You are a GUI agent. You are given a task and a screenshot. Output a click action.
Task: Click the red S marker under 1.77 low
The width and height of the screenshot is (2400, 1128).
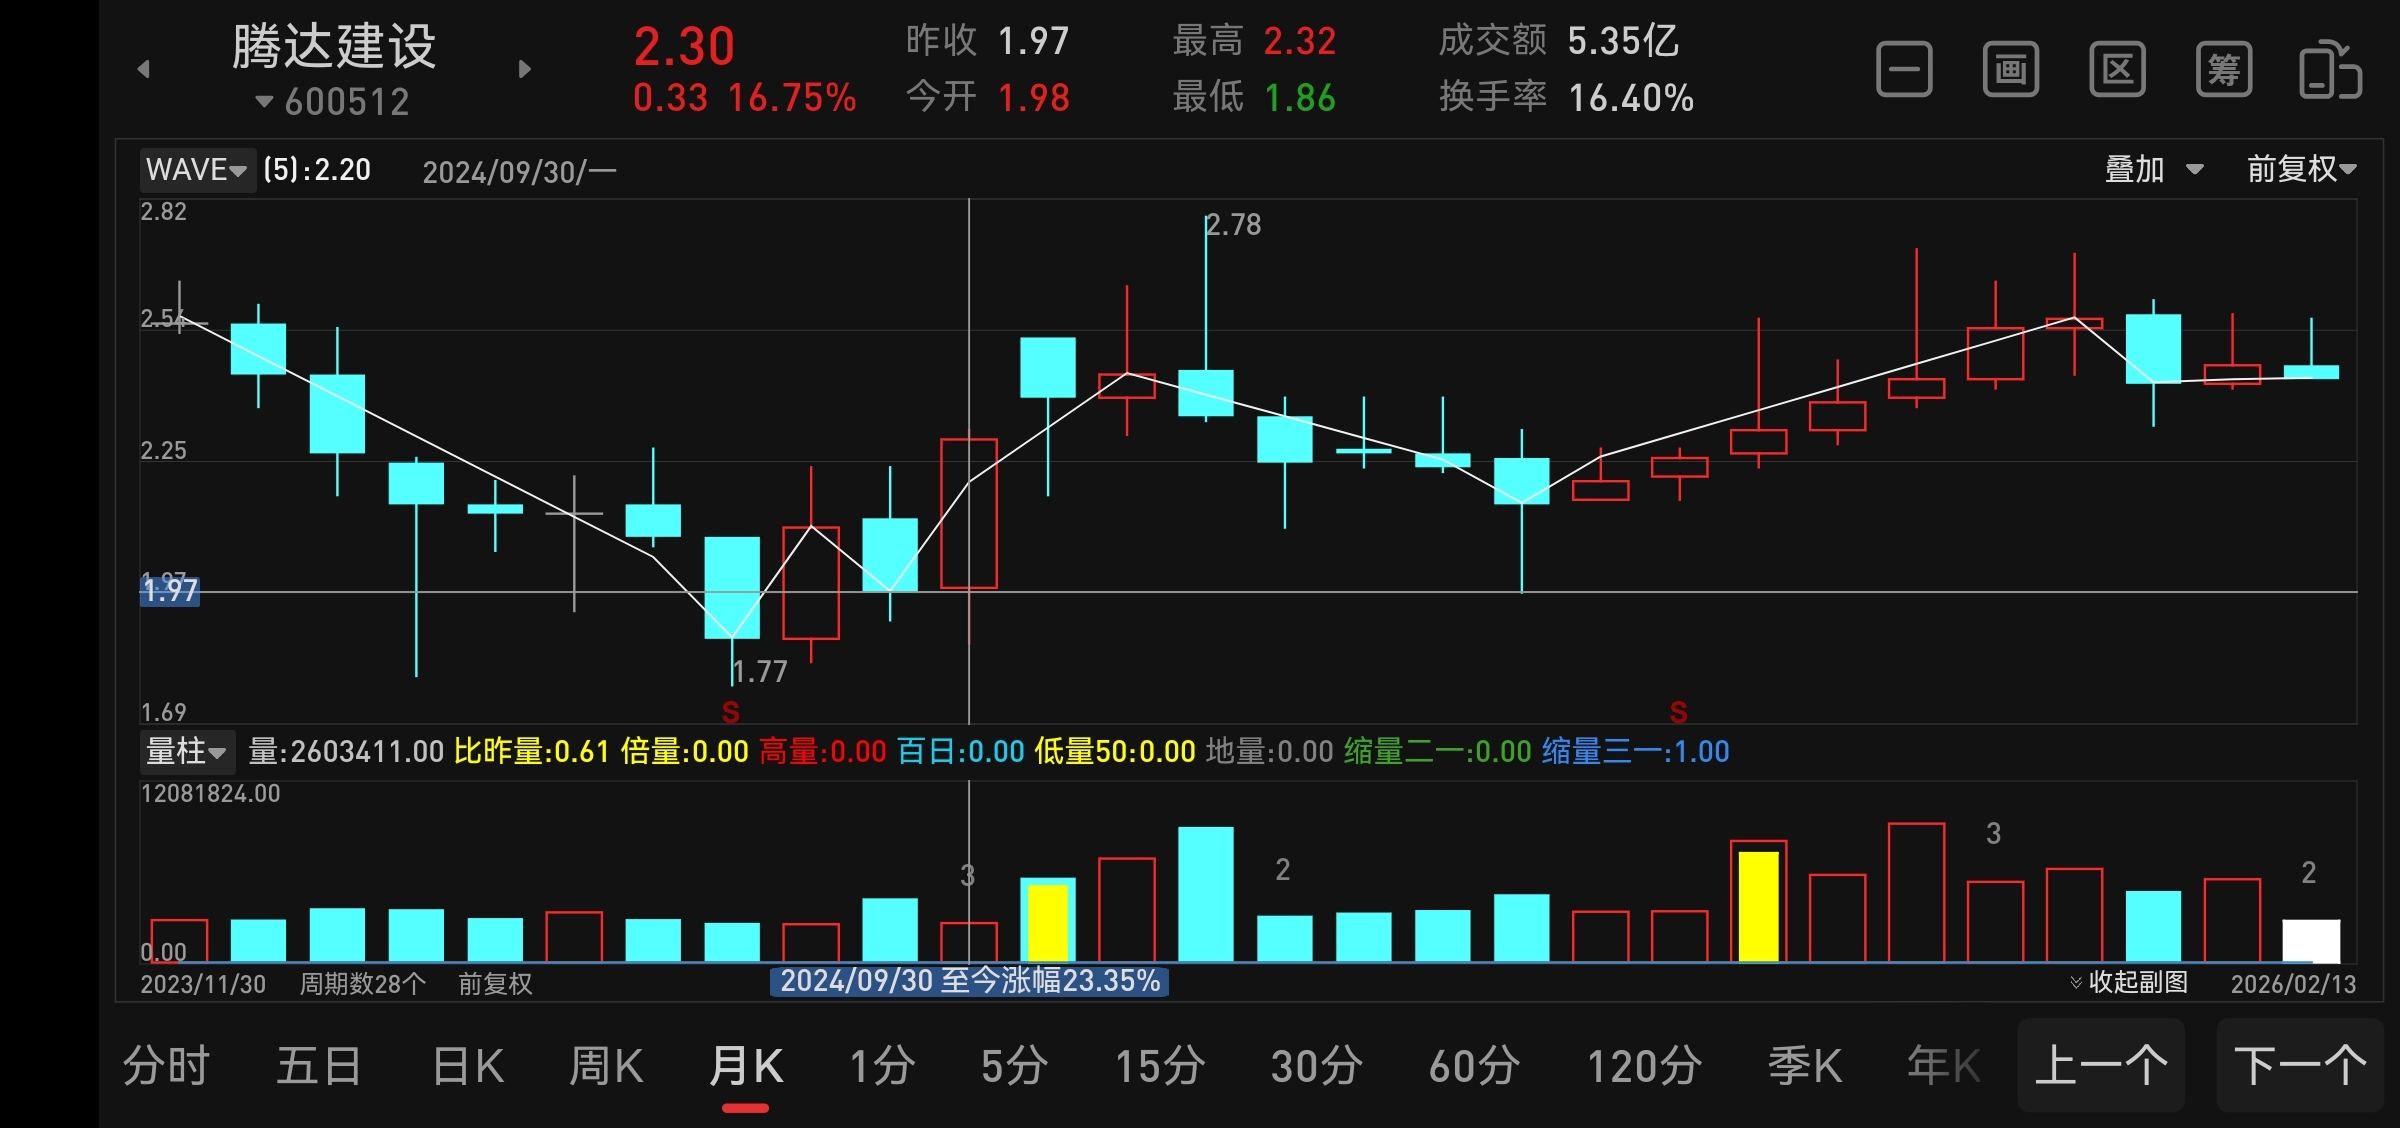pyautogui.click(x=731, y=712)
